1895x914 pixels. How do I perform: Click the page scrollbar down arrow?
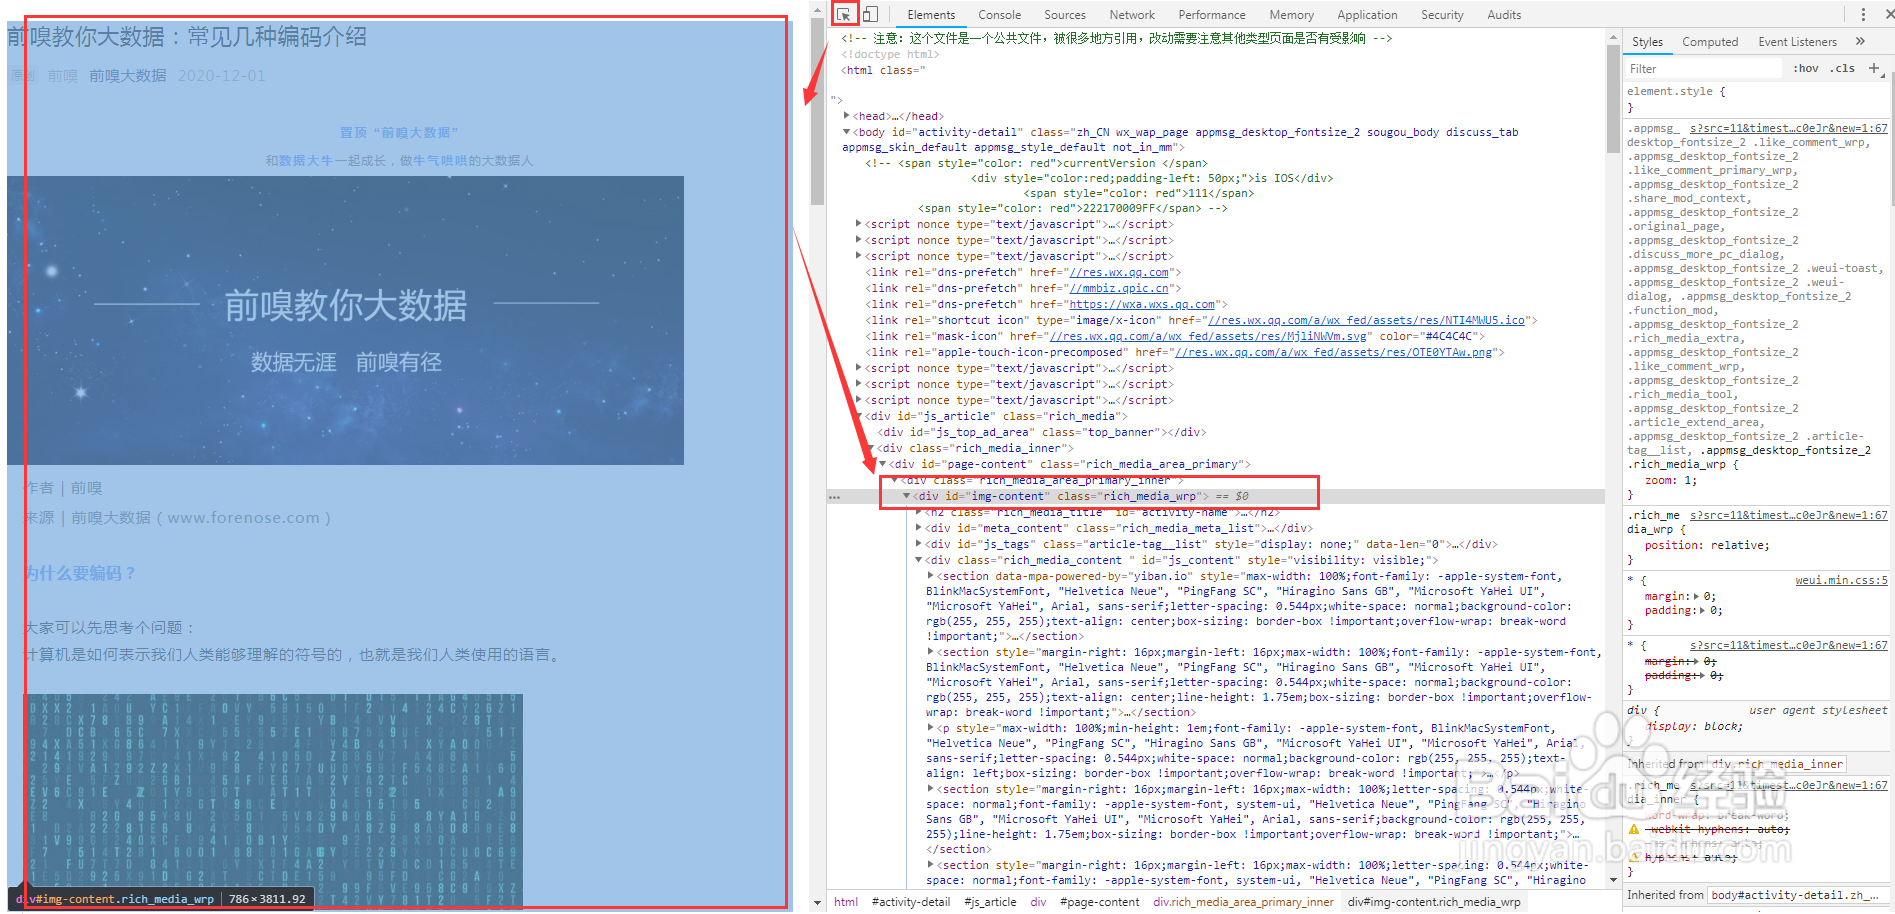point(817,903)
